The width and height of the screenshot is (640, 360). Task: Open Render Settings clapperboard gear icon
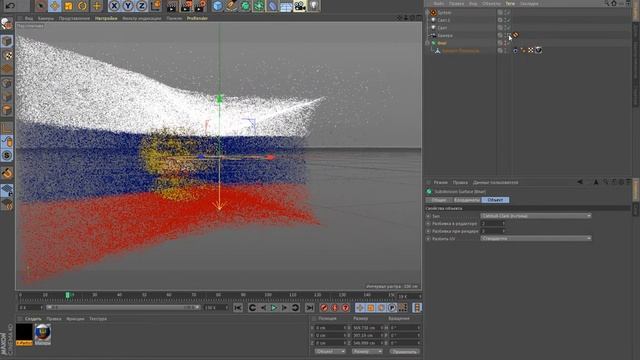coord(200,6)
